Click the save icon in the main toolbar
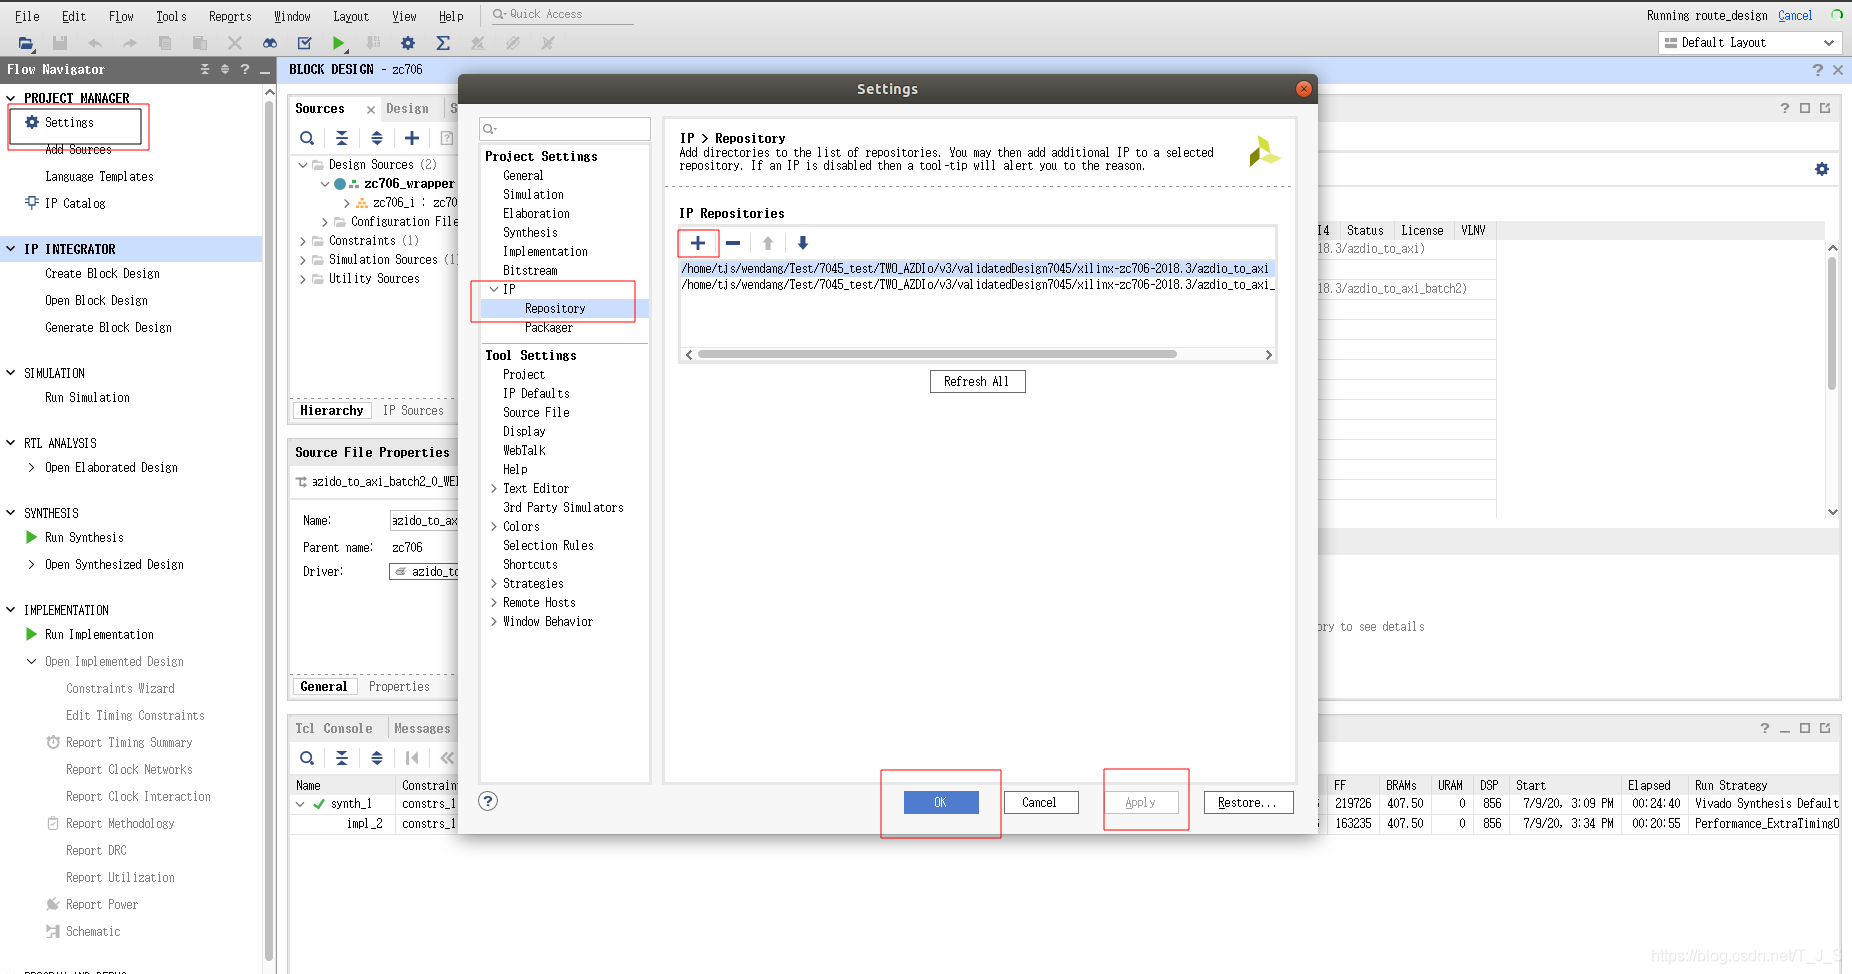This screenshot has height=974, width=1852. click(x=60, y=43)
